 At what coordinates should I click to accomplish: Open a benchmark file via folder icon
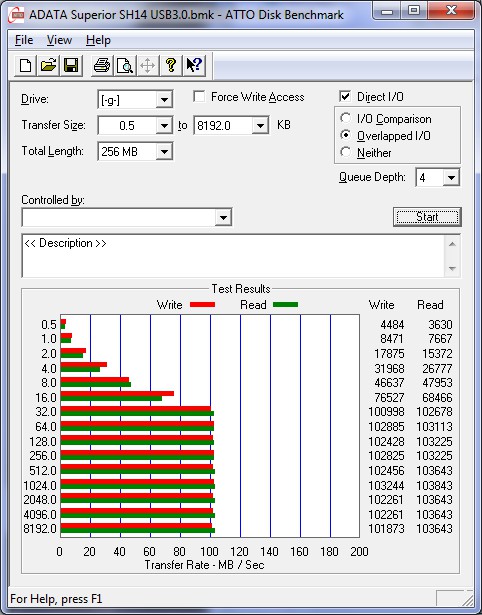click(x=48, y=65)
